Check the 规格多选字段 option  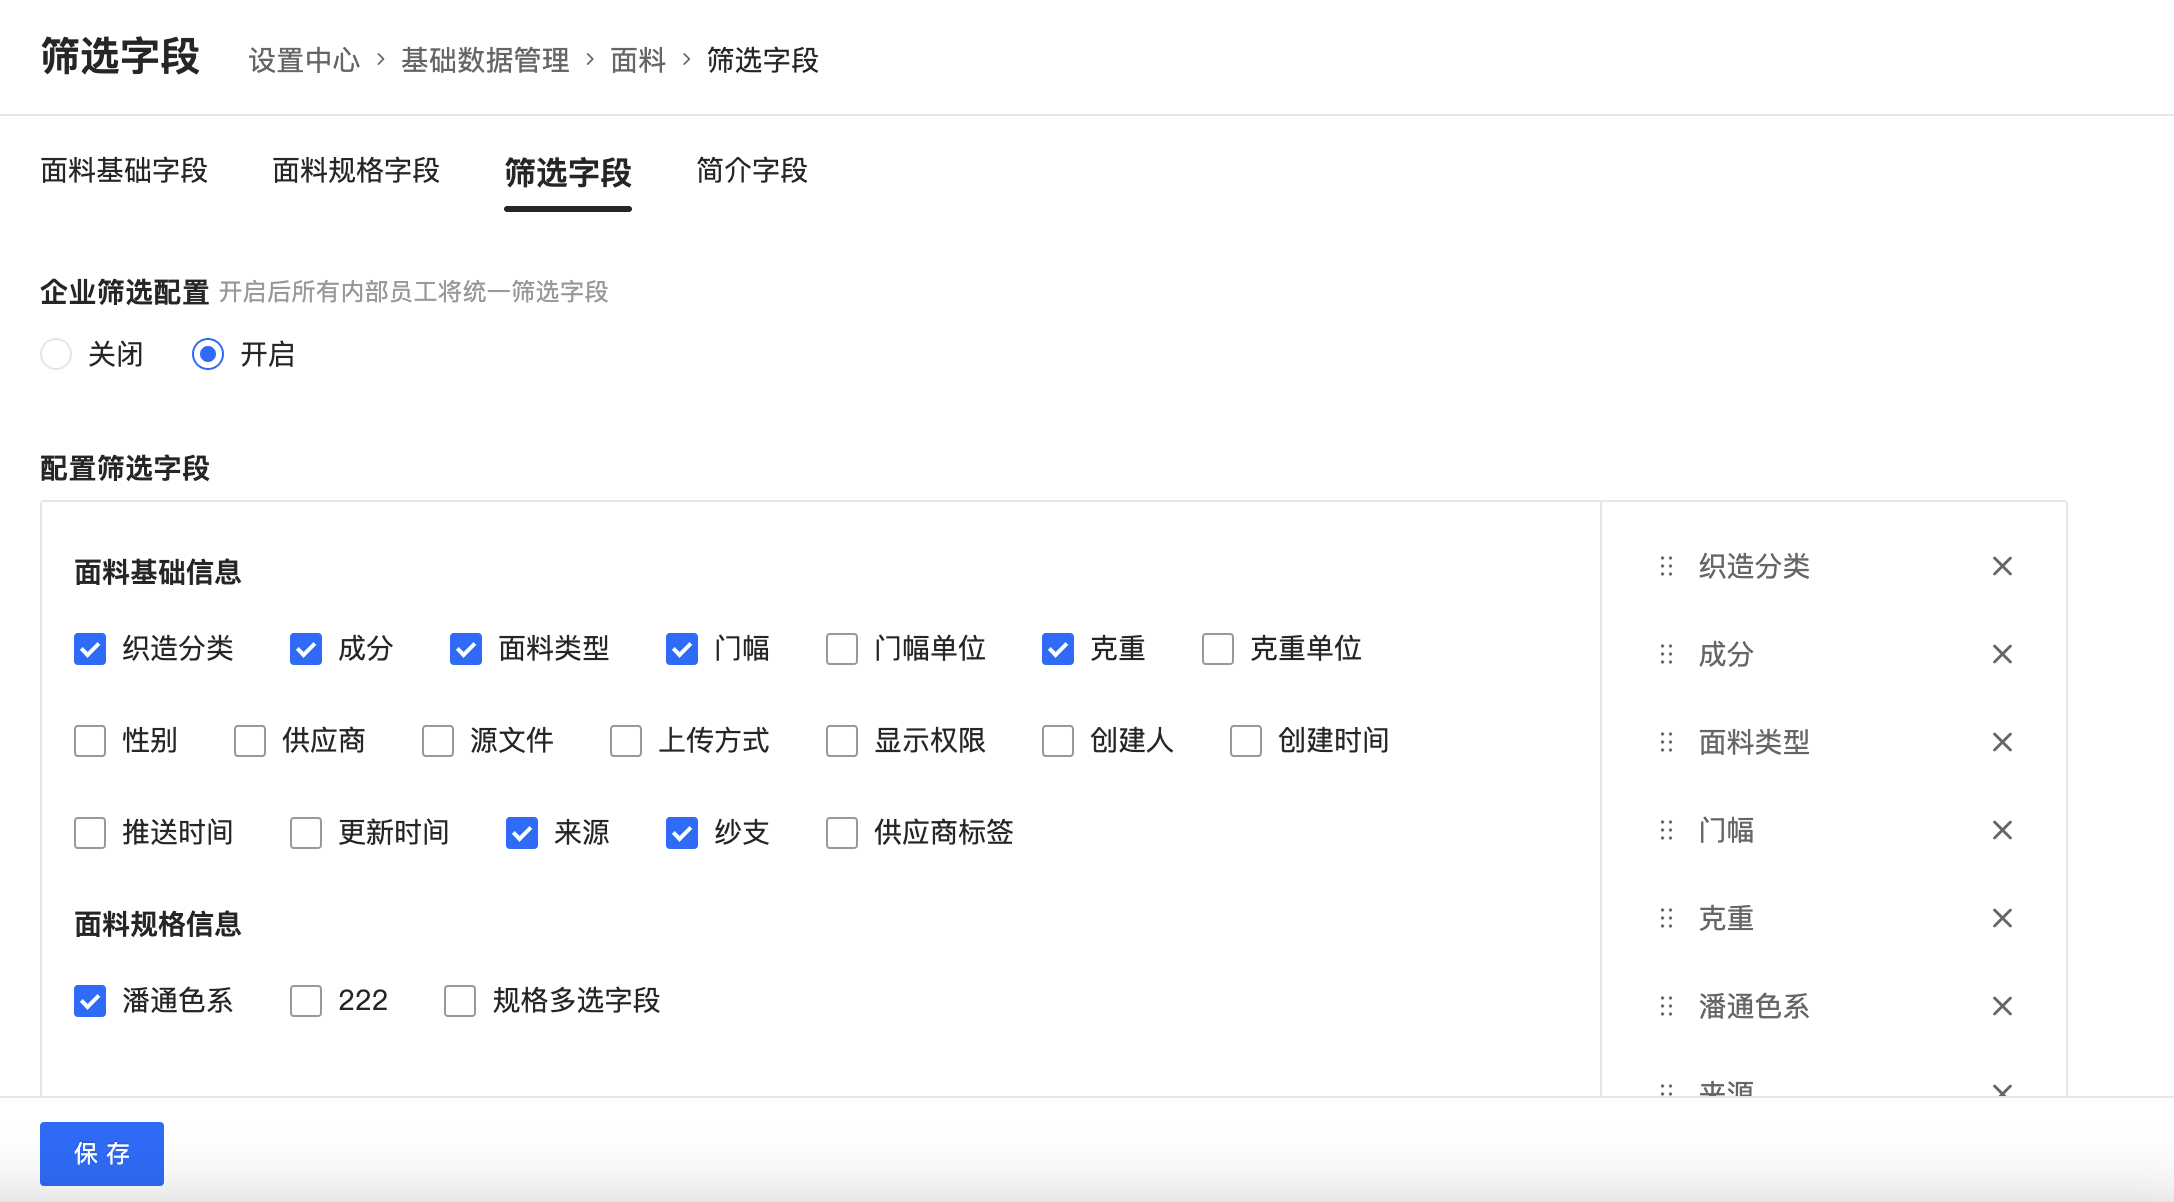pyautogui.click(x=460, y=1001)
